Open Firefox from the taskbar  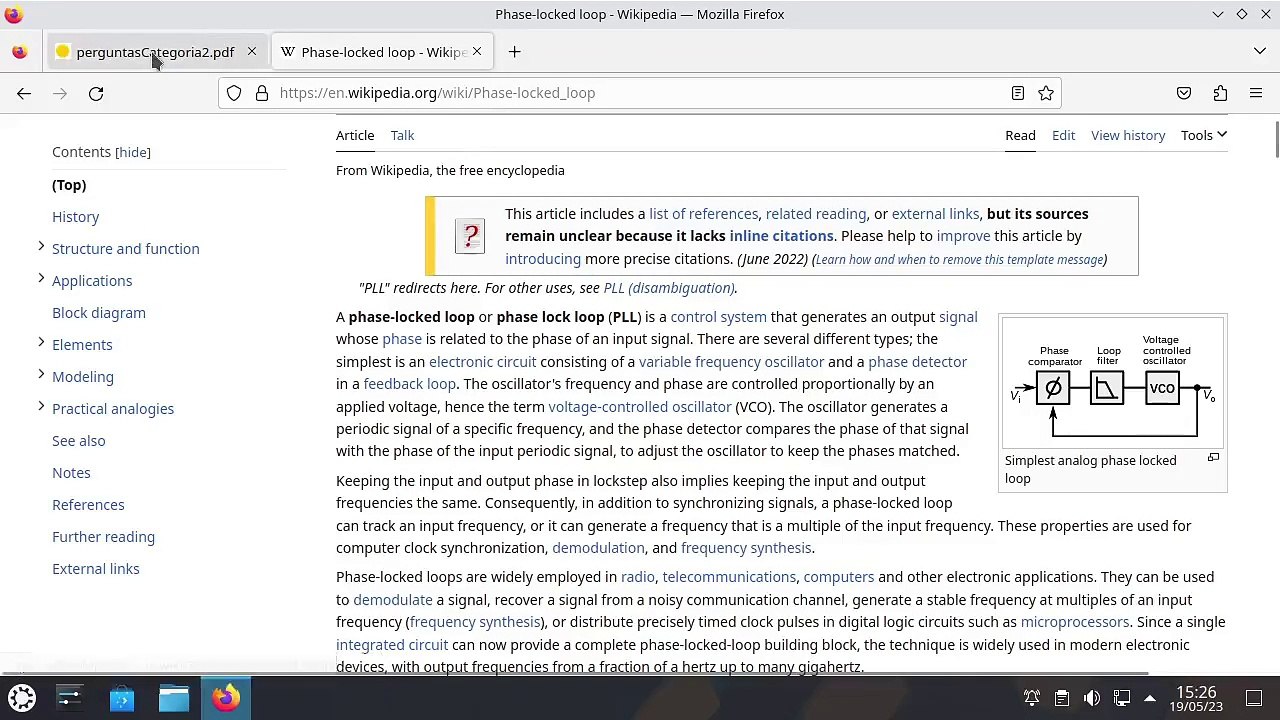(x=226, y=698)
